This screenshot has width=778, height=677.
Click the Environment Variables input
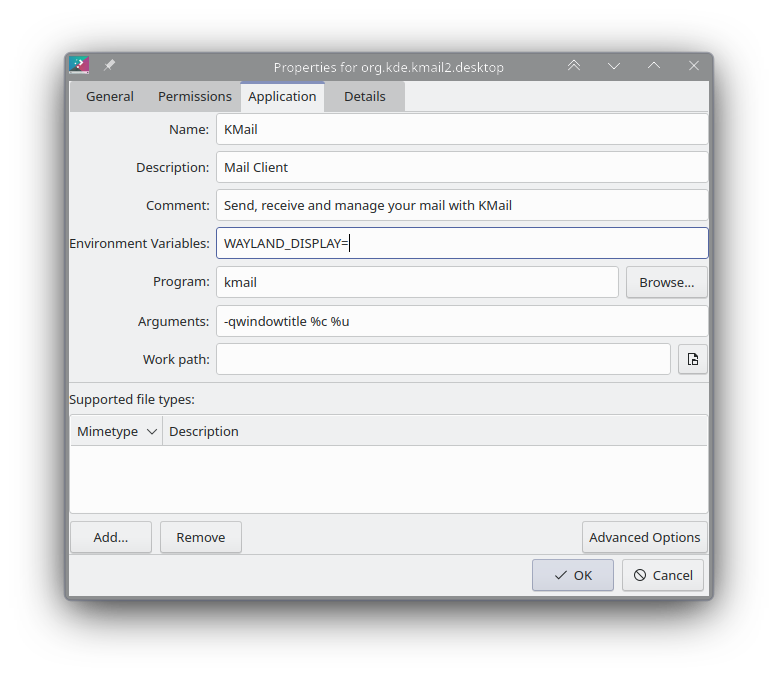[462, 243]
